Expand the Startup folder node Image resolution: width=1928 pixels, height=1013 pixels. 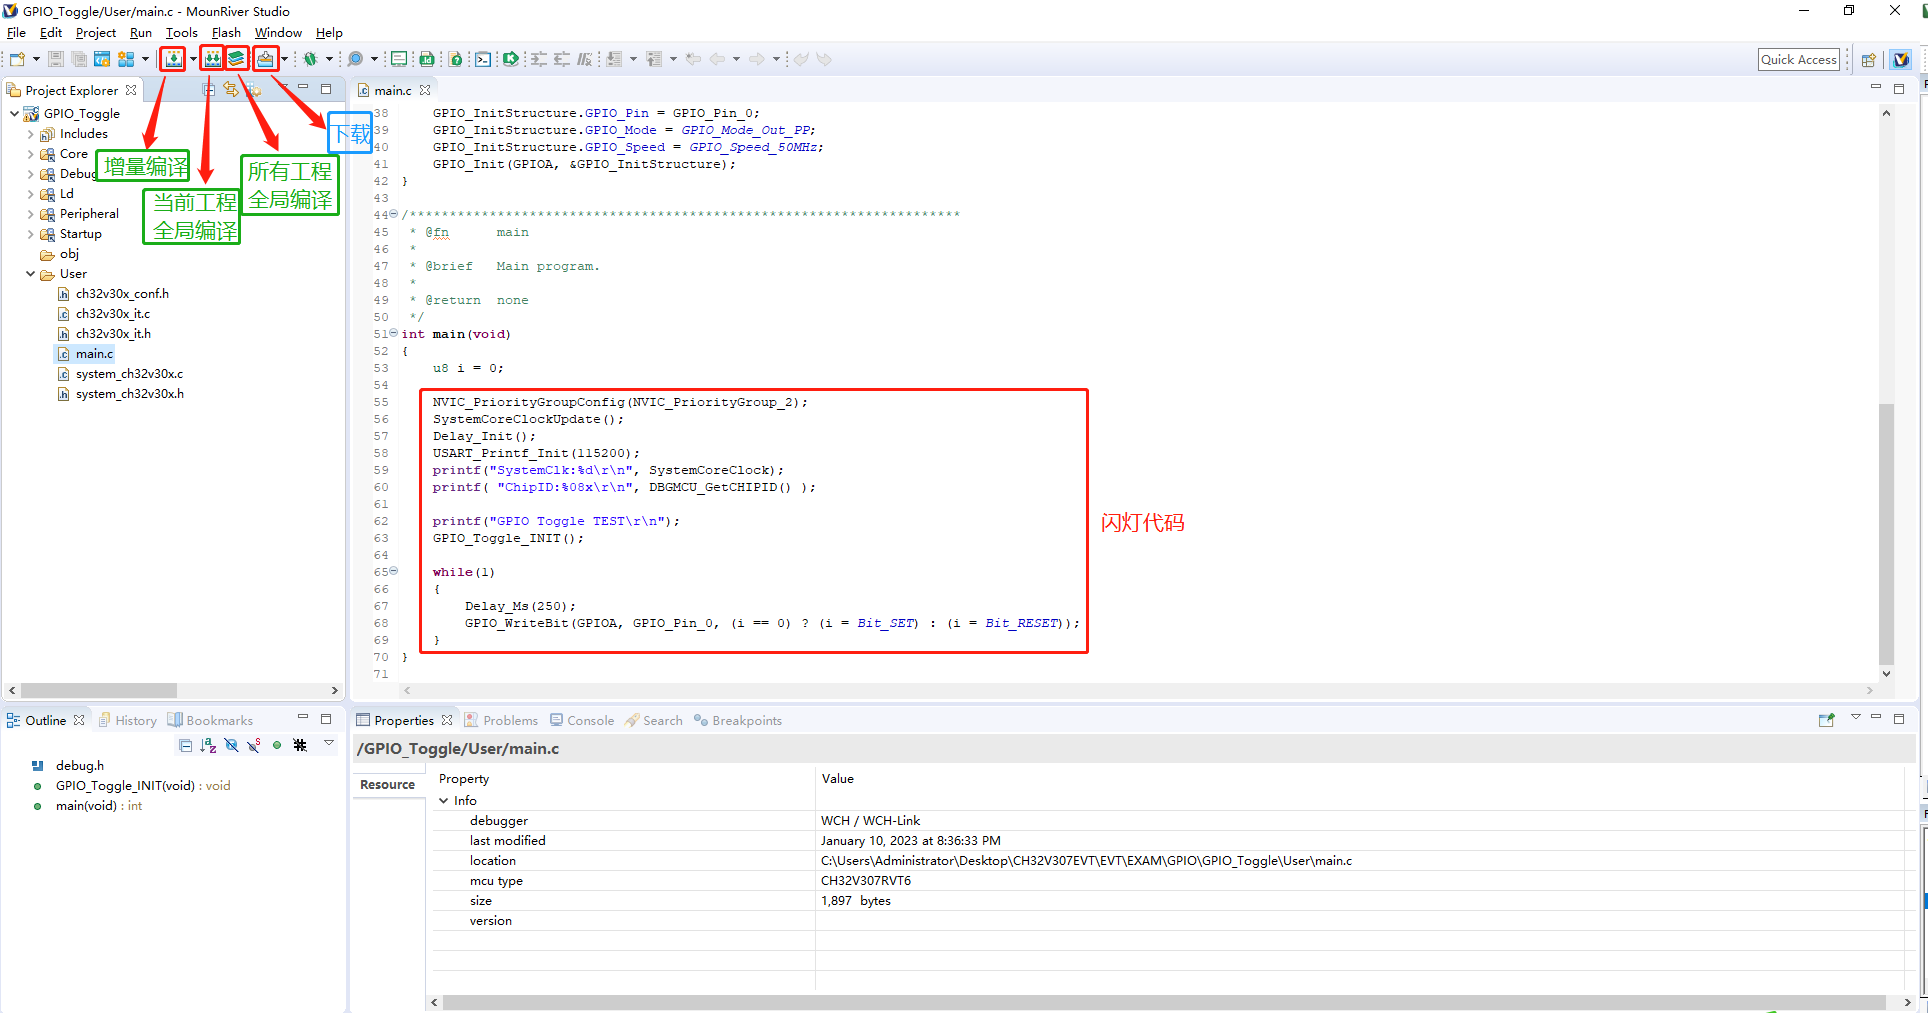(x=30, y=234)
